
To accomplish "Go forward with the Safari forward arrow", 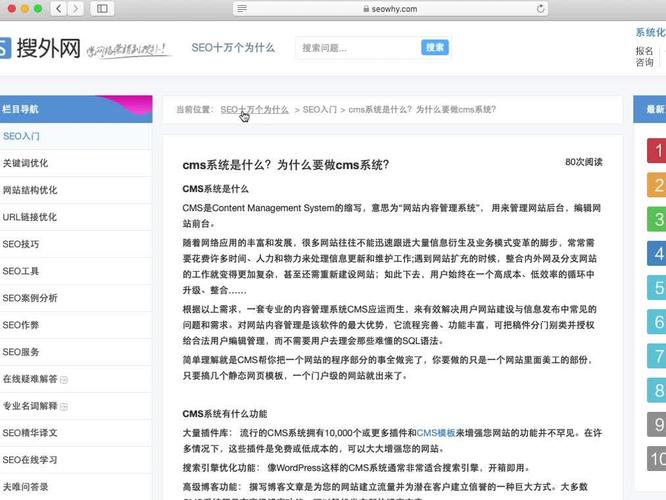I will coord(75,8).
